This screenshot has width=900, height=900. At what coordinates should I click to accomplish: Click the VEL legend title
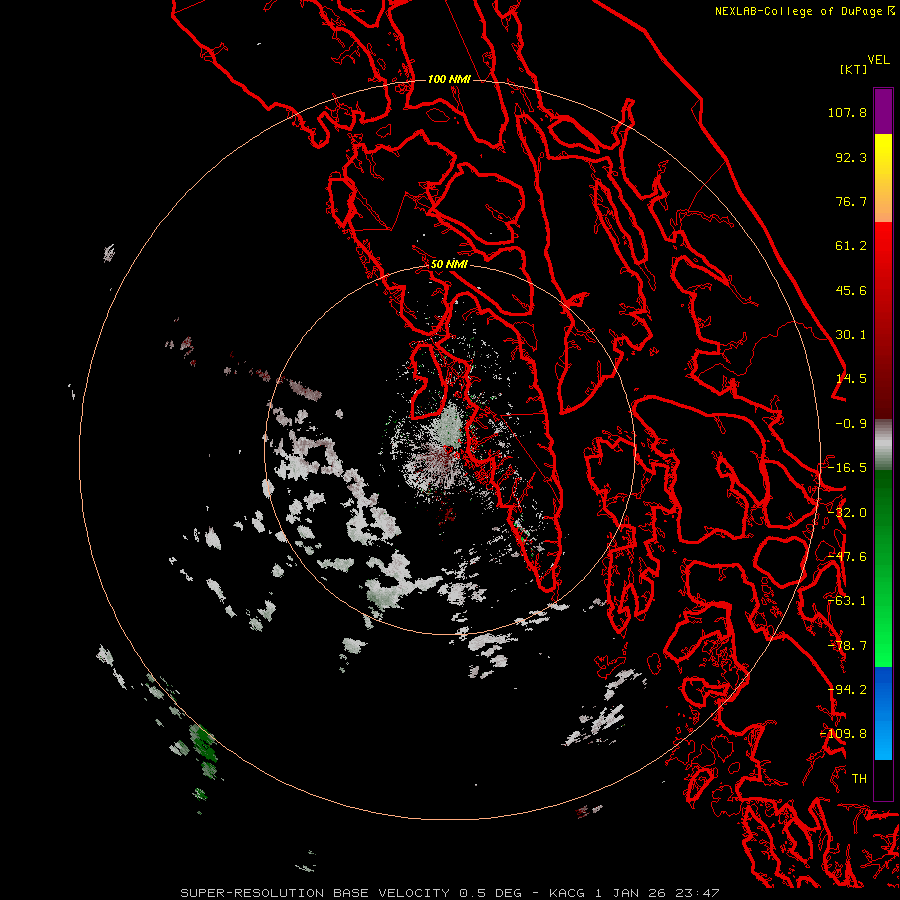pyautogui.click(x=878, y=60)
